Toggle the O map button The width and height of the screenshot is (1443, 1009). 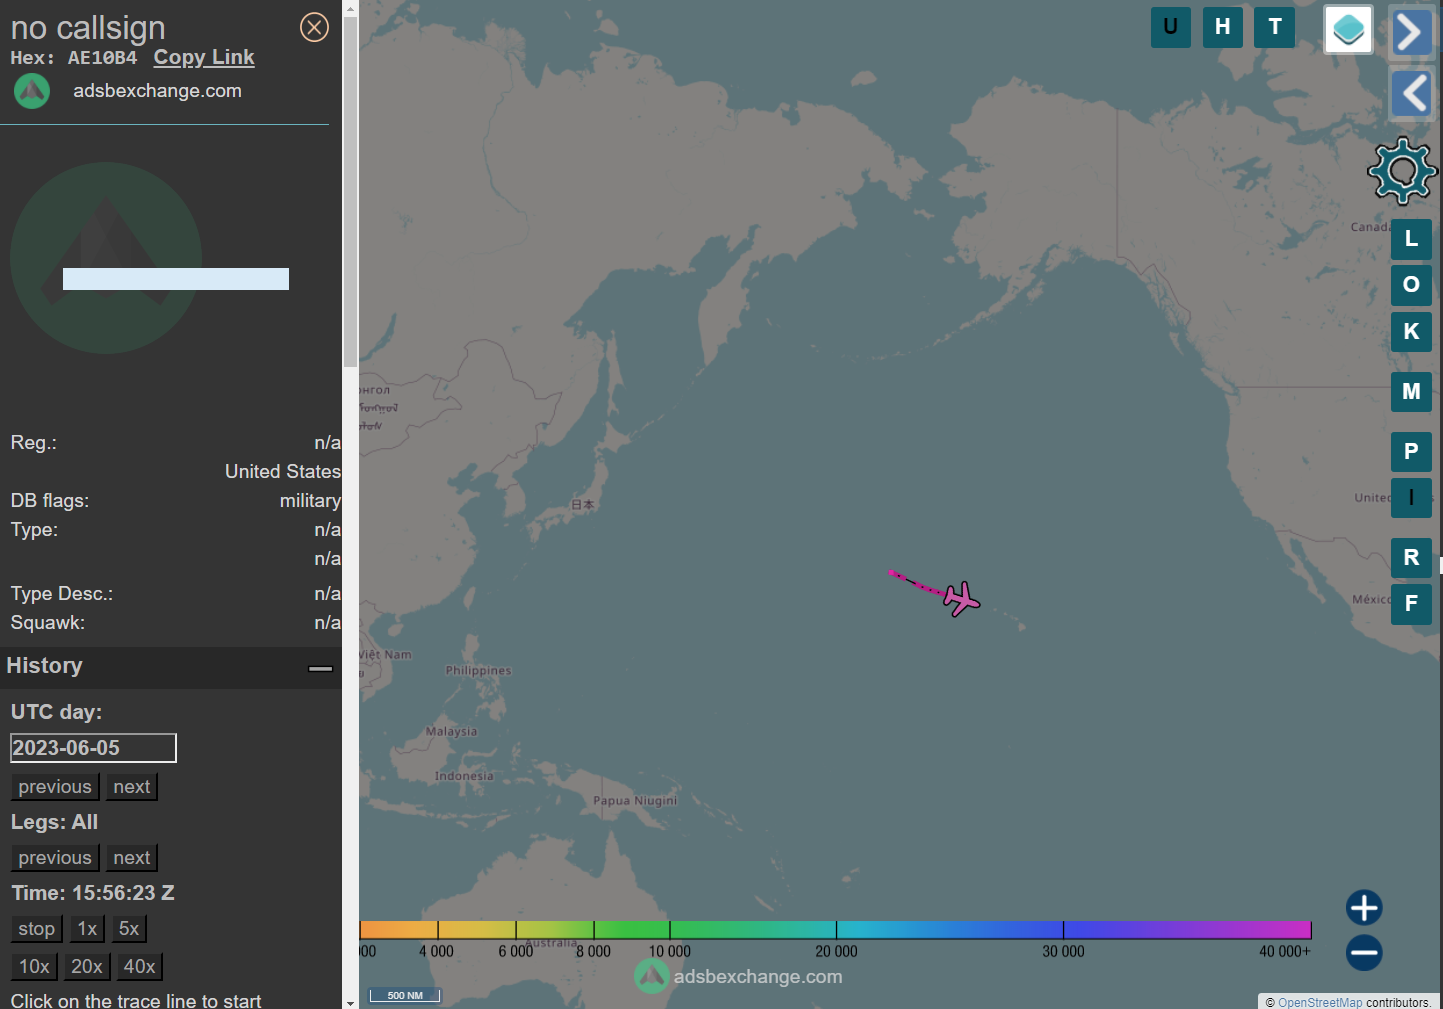coord(1411,285)
